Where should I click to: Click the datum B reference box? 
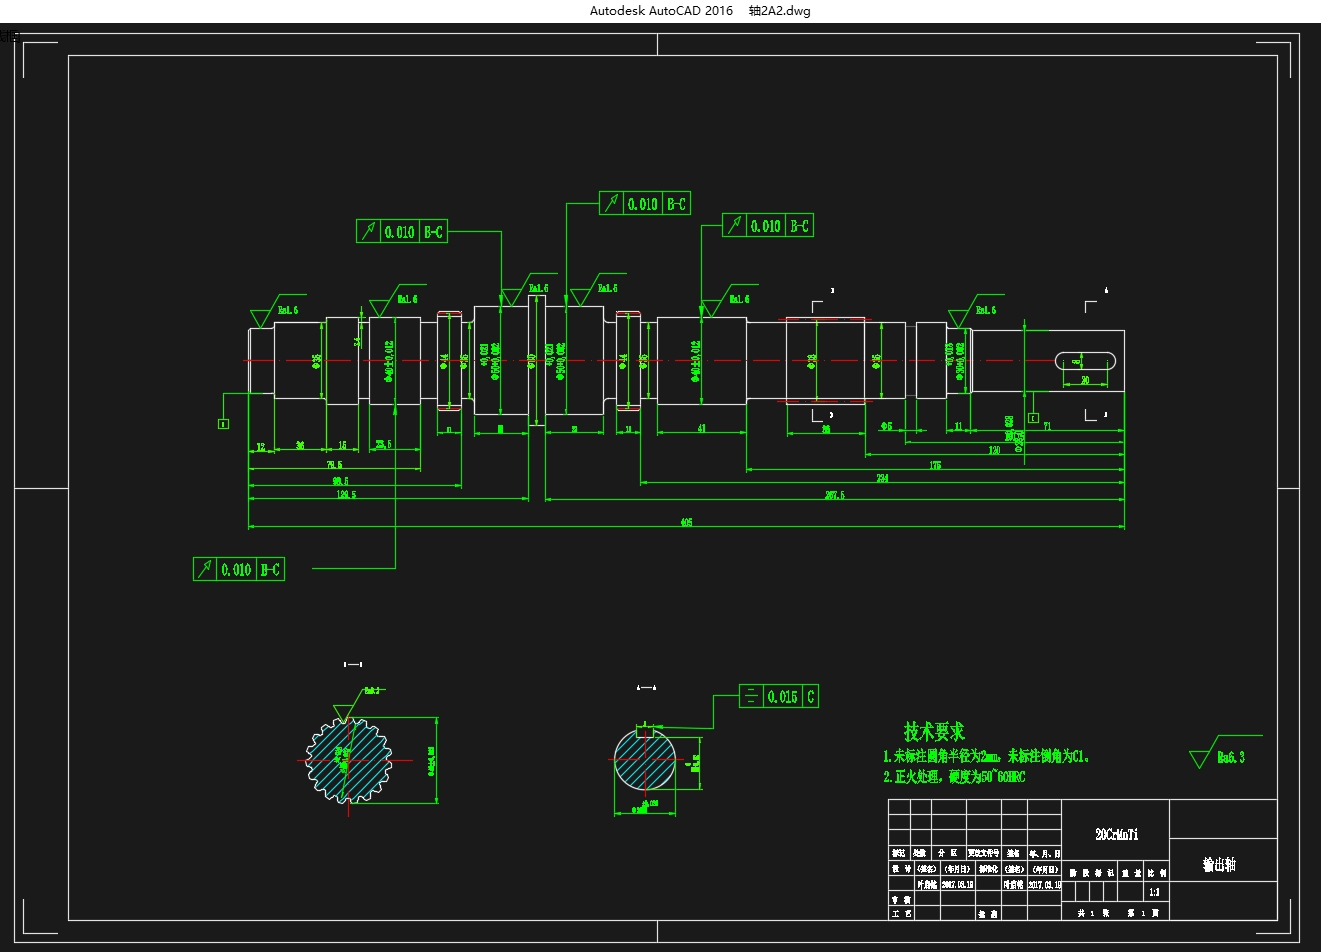click(223, 424)
